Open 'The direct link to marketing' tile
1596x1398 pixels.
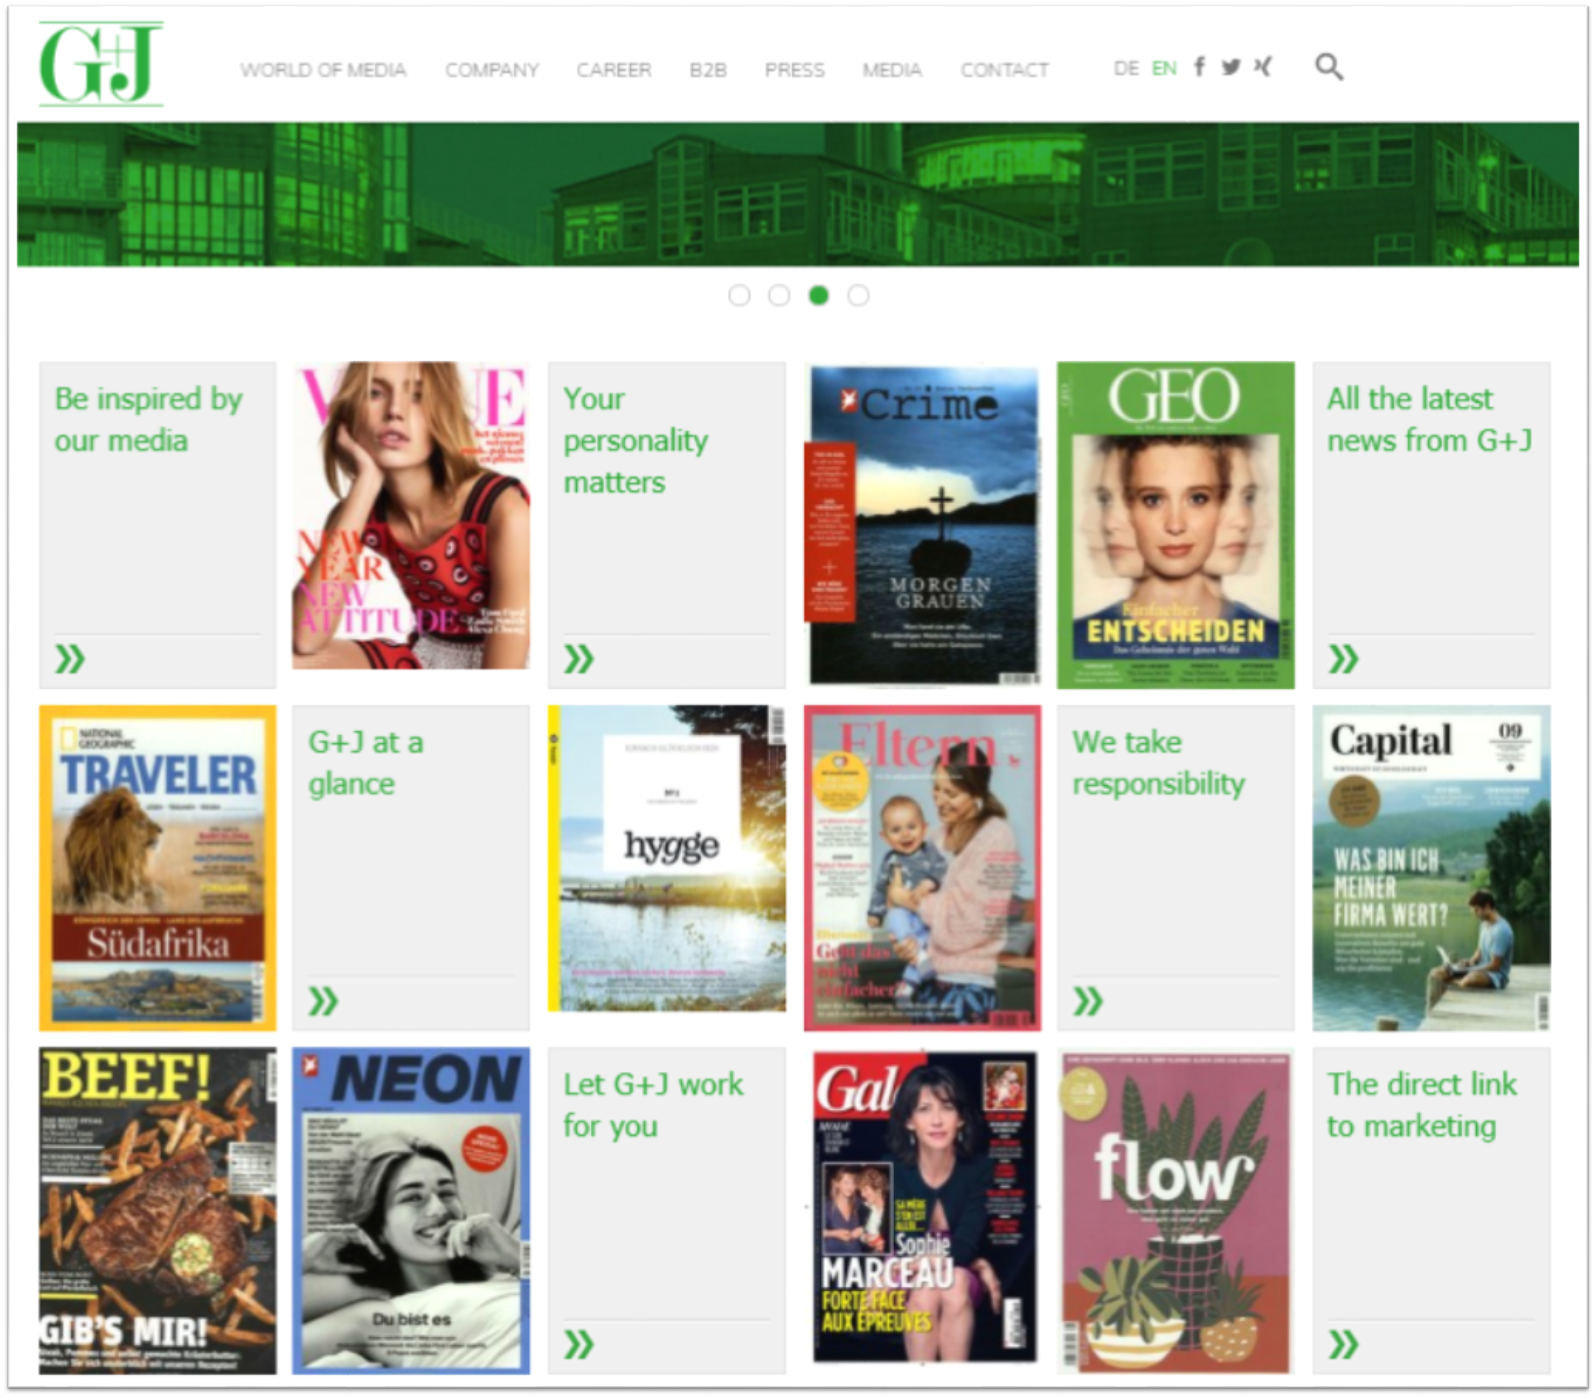click(1421, 1105)
